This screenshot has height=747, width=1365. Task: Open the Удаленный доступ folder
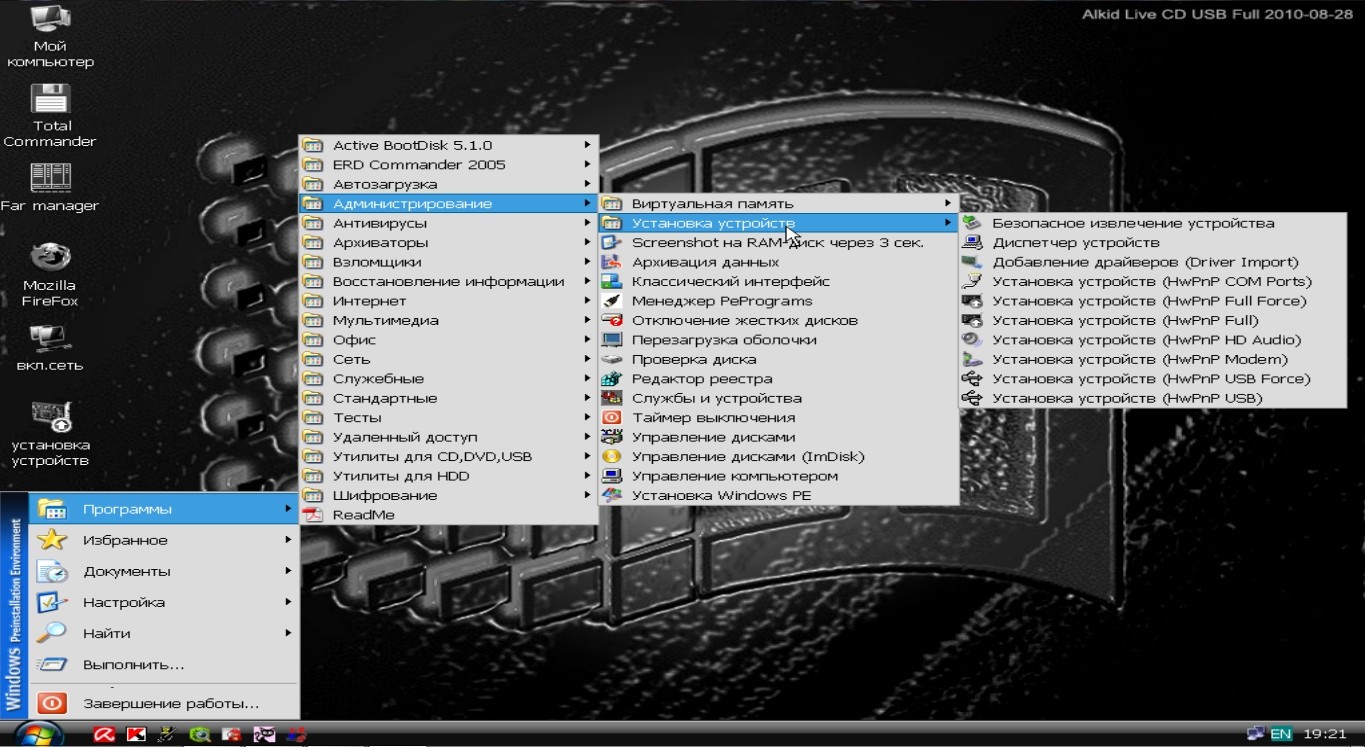(x=449, y=437)
